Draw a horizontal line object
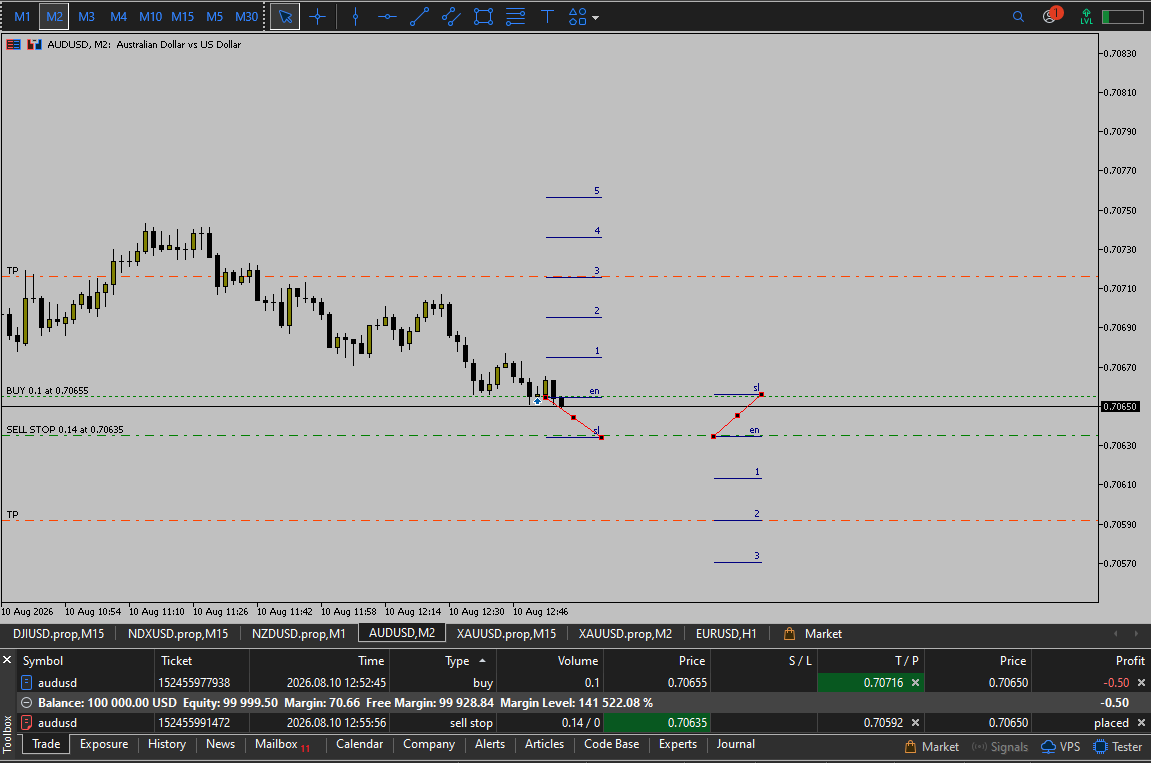Image resolution: width=1151 pixels, height=763 pixels. tap(387, 16)
